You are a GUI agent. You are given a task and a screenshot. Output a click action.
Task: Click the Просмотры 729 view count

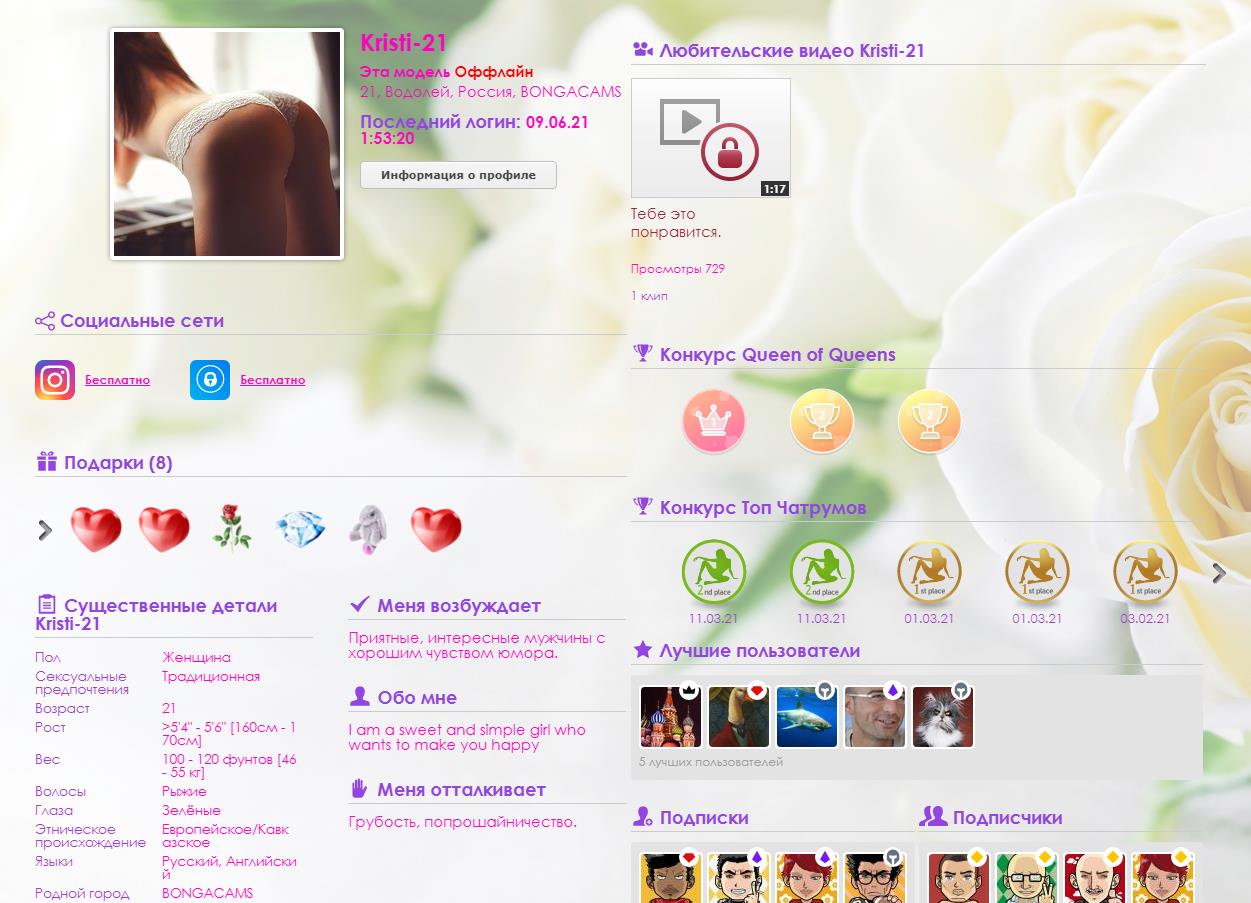tap(678, 268)
